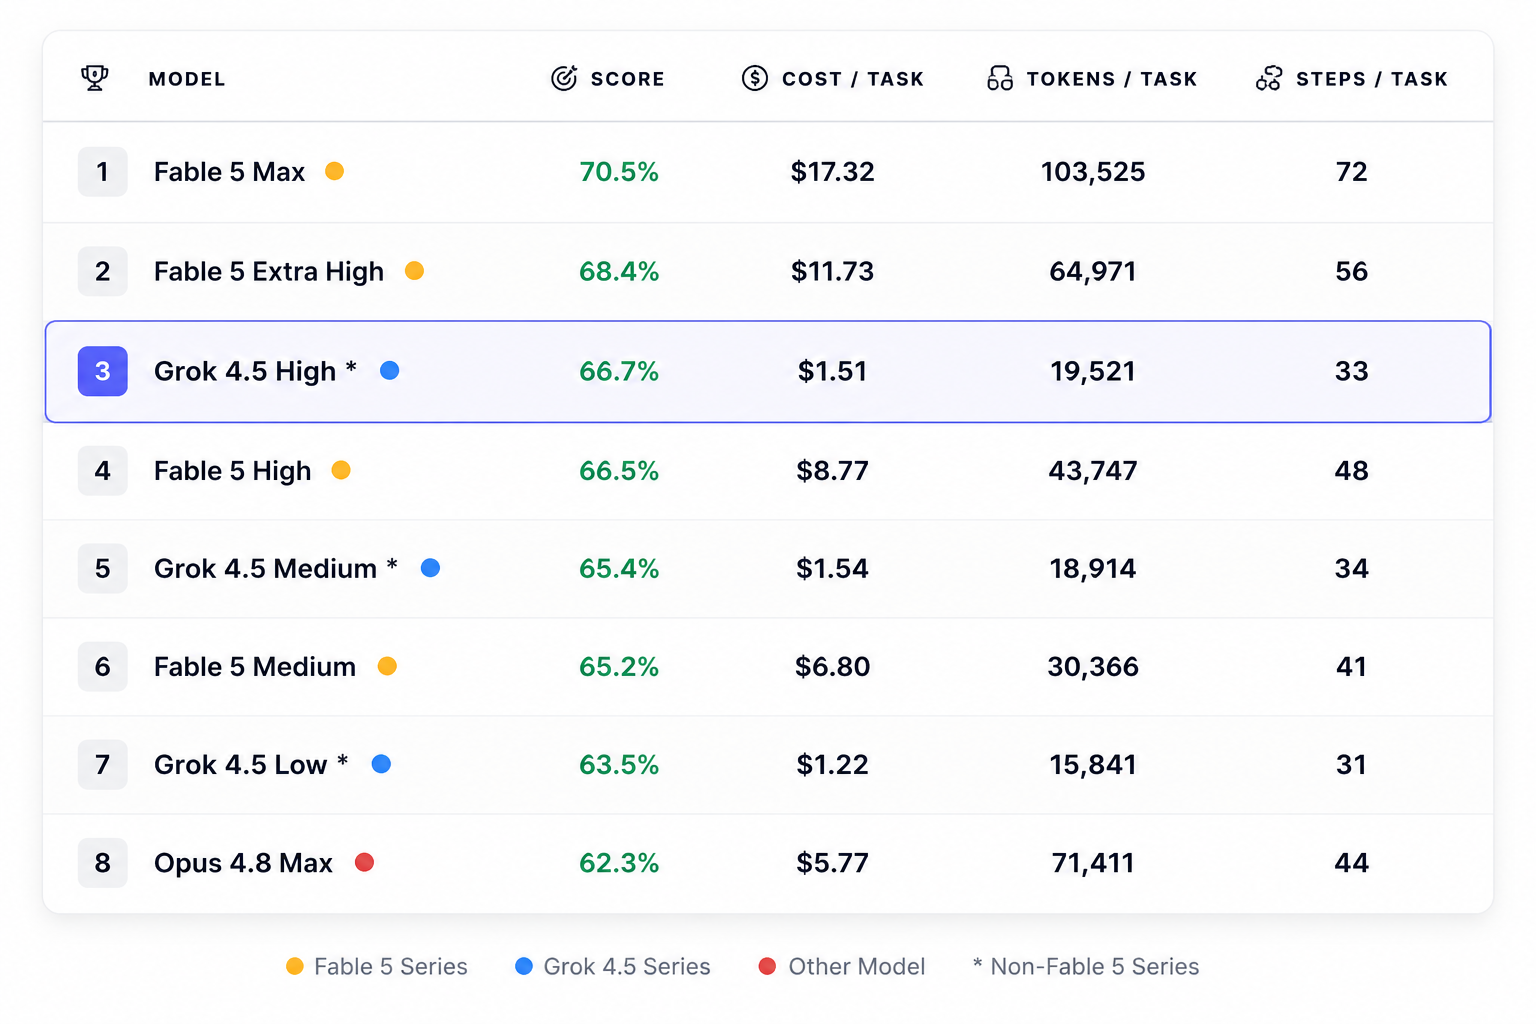
Task: Click the 65.4% score value
Action: point(619,569)
